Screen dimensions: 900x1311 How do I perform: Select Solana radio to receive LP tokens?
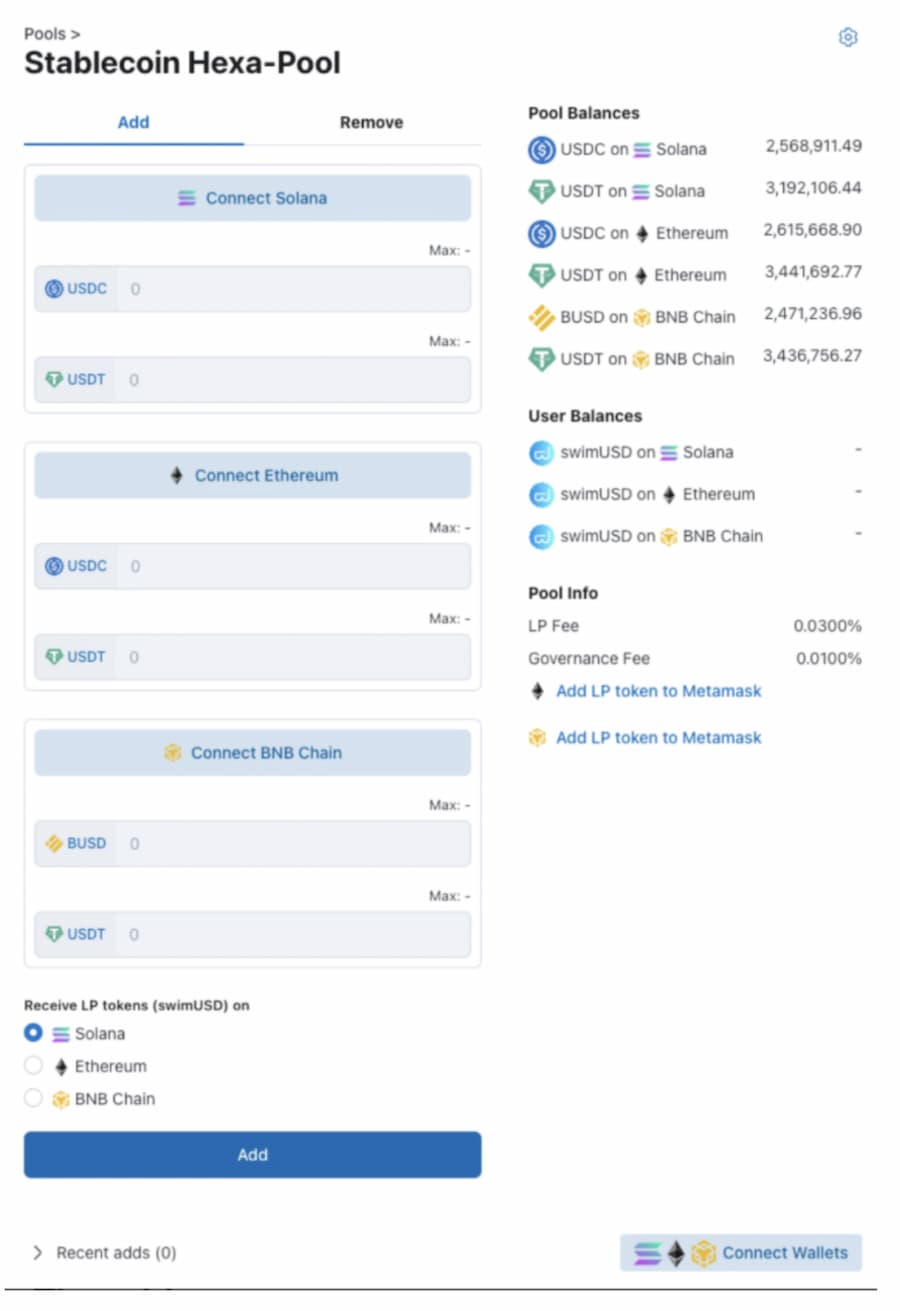pos(34,1033)
